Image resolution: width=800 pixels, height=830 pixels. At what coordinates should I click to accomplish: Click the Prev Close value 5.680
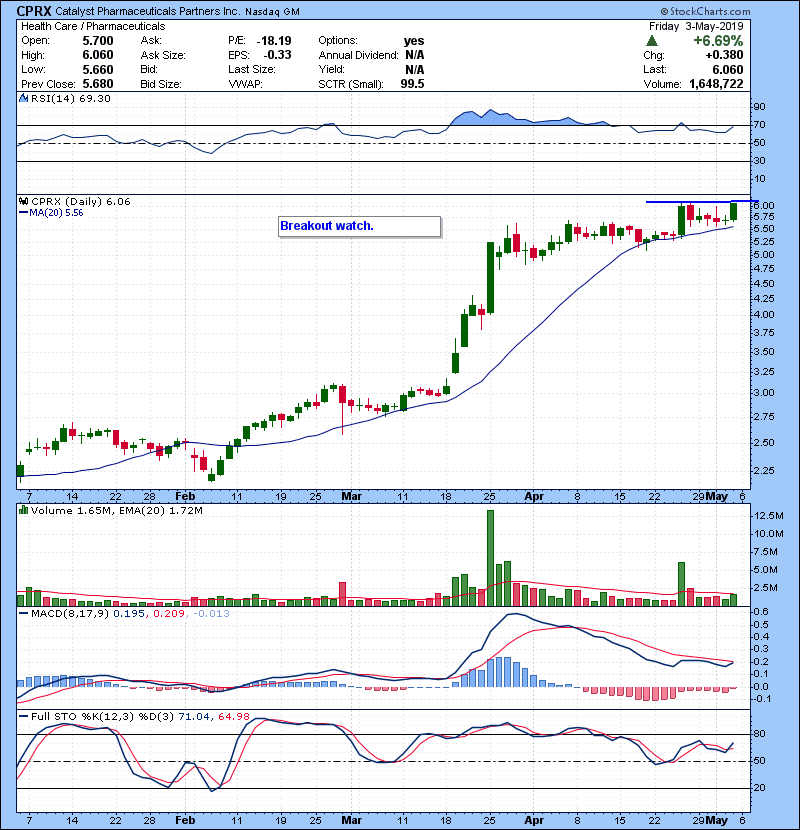pos(98,84)
